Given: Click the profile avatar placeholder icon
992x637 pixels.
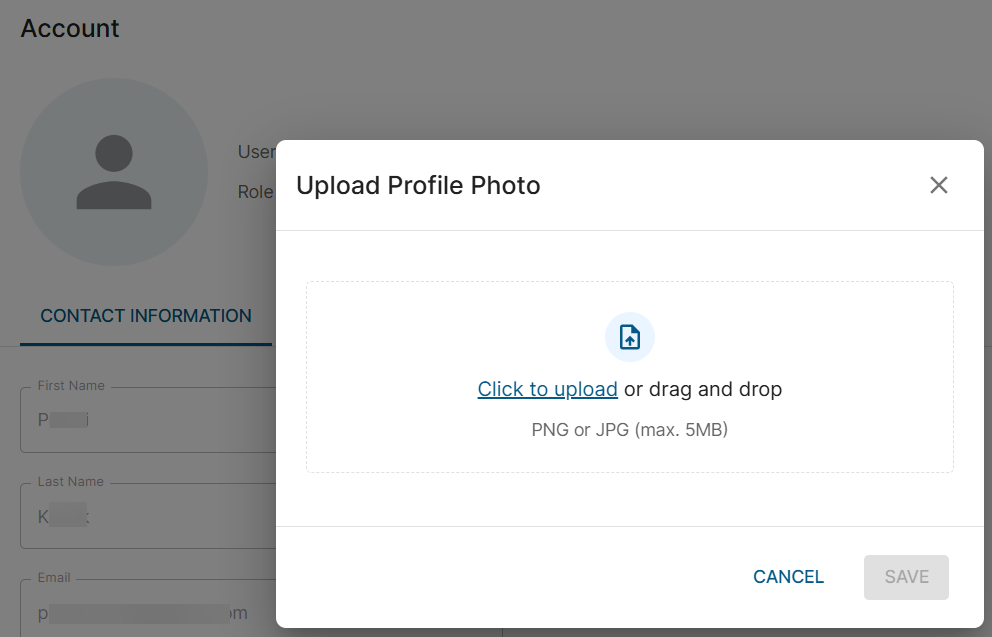Looking at the screenshot, I should (114, 172).
